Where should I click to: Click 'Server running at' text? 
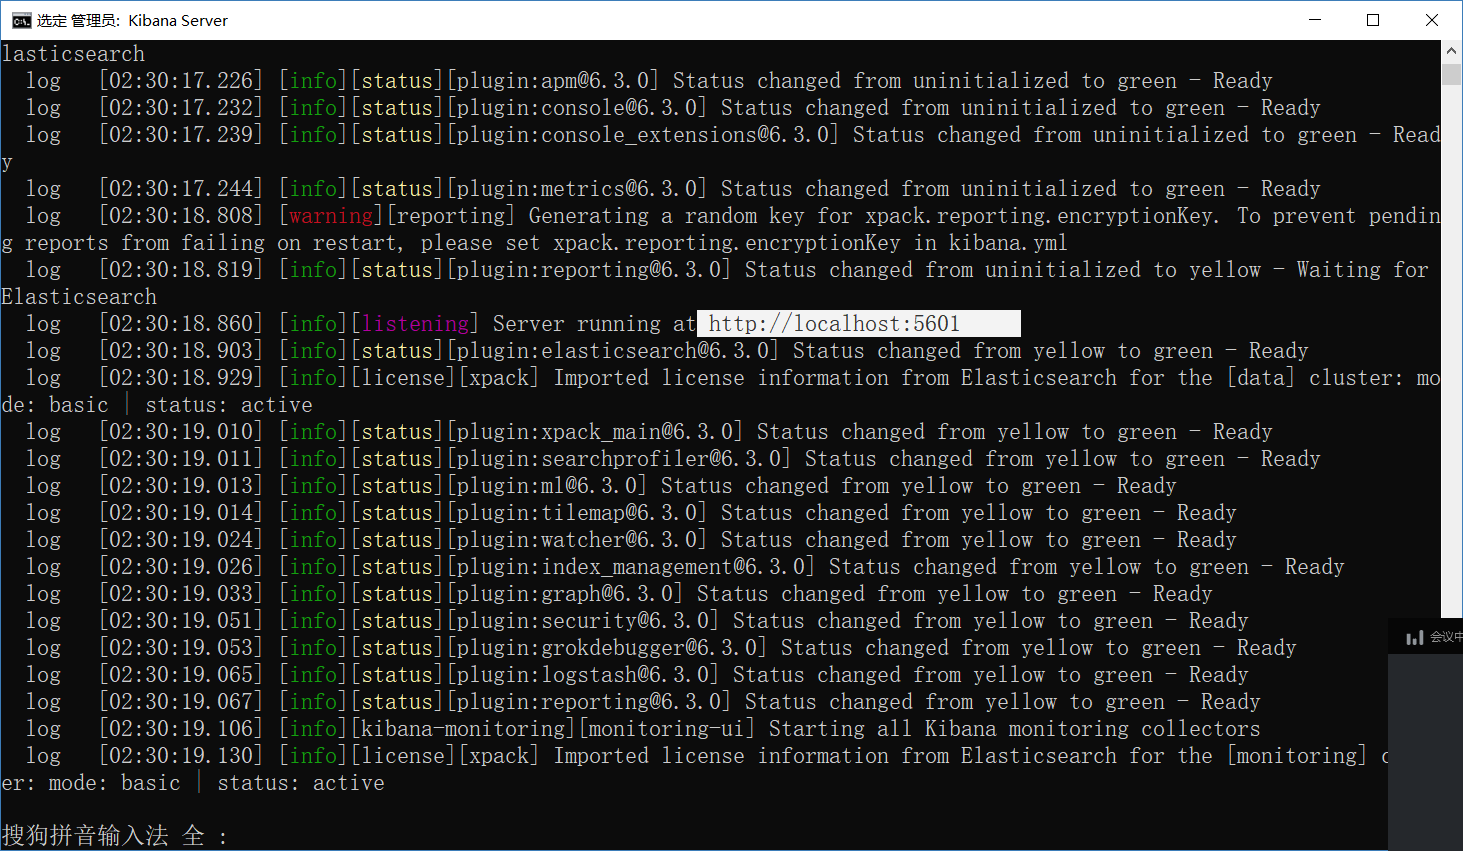[594, 324]
